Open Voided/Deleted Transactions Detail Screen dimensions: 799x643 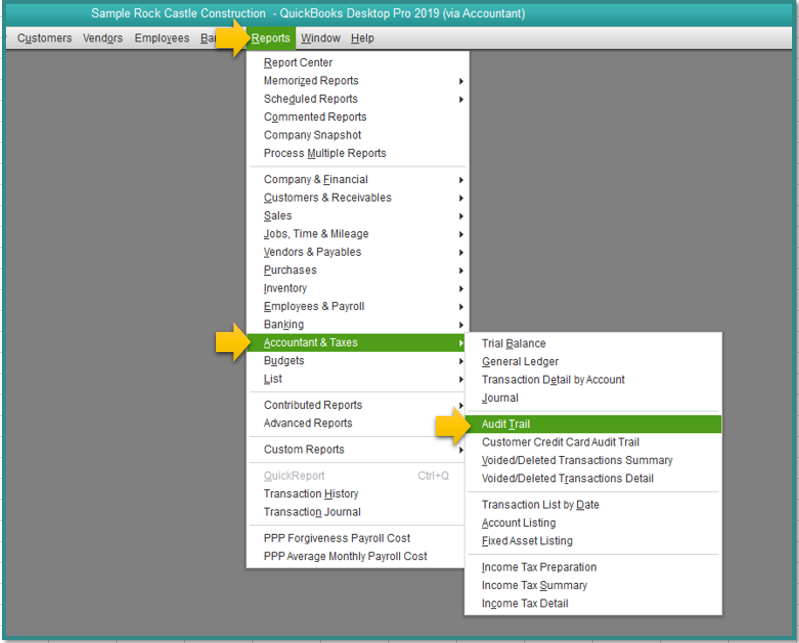coord(594,478)
